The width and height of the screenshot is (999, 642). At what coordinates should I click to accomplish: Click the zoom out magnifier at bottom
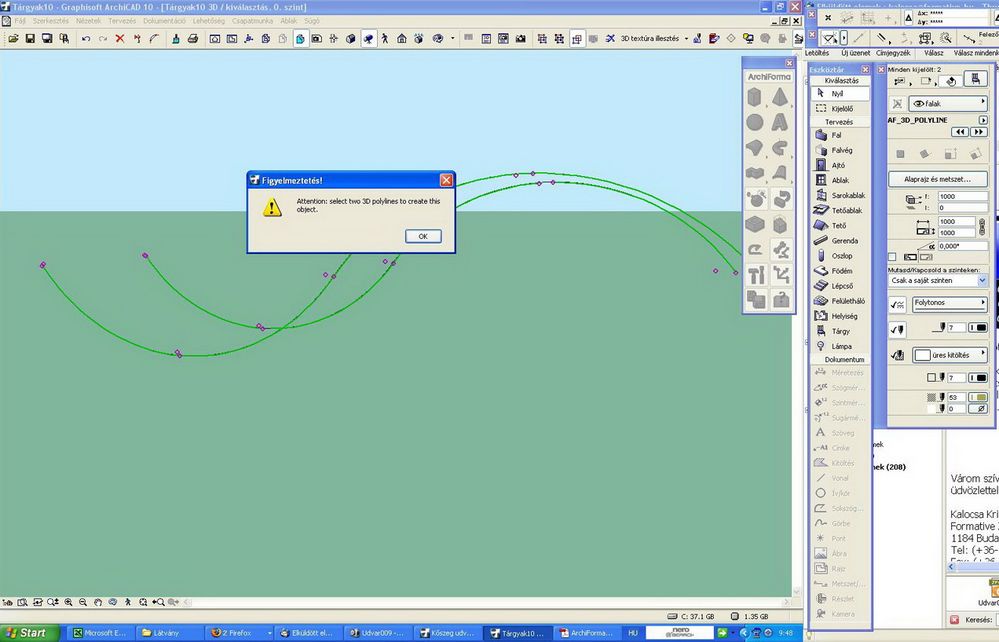tap(83, 602)
